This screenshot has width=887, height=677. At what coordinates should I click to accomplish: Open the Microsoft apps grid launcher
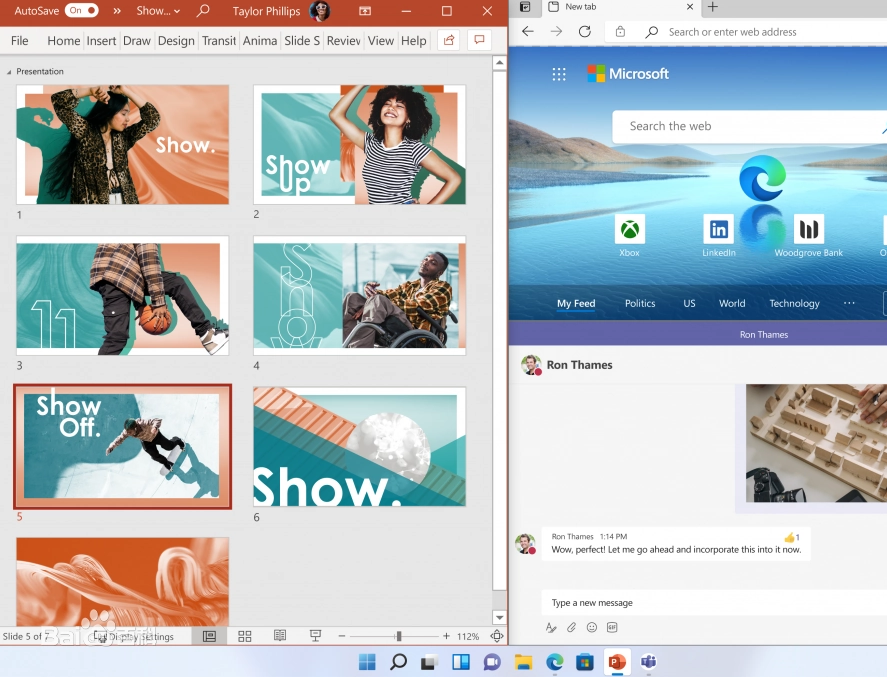tap(559, 74)
